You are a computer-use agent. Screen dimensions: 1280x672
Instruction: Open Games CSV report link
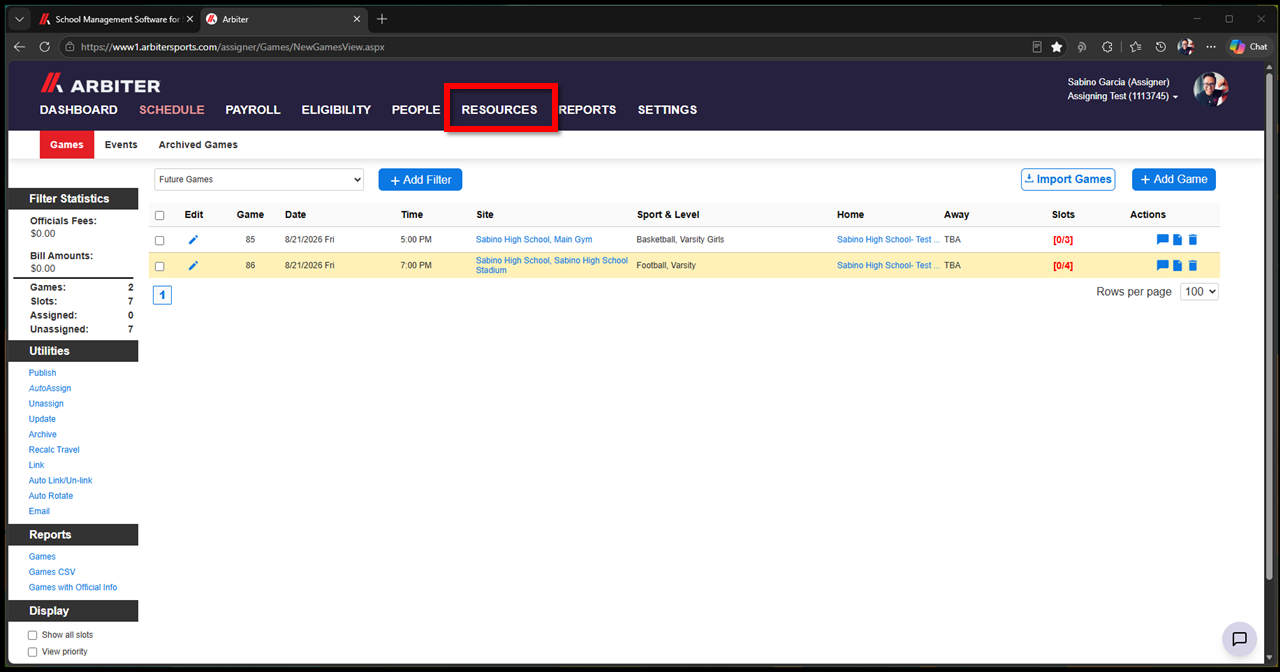(x=52, y=572)
